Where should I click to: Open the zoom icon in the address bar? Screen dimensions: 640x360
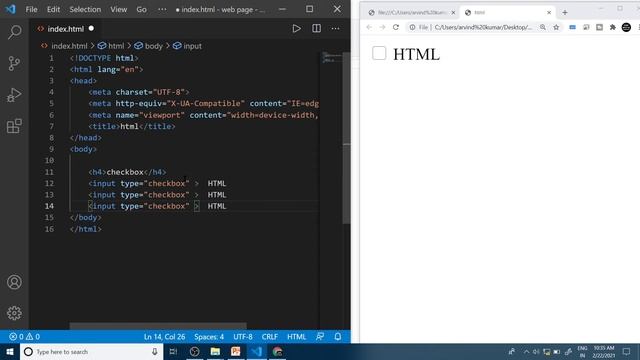pyautogui.click(x=542, y=27)
